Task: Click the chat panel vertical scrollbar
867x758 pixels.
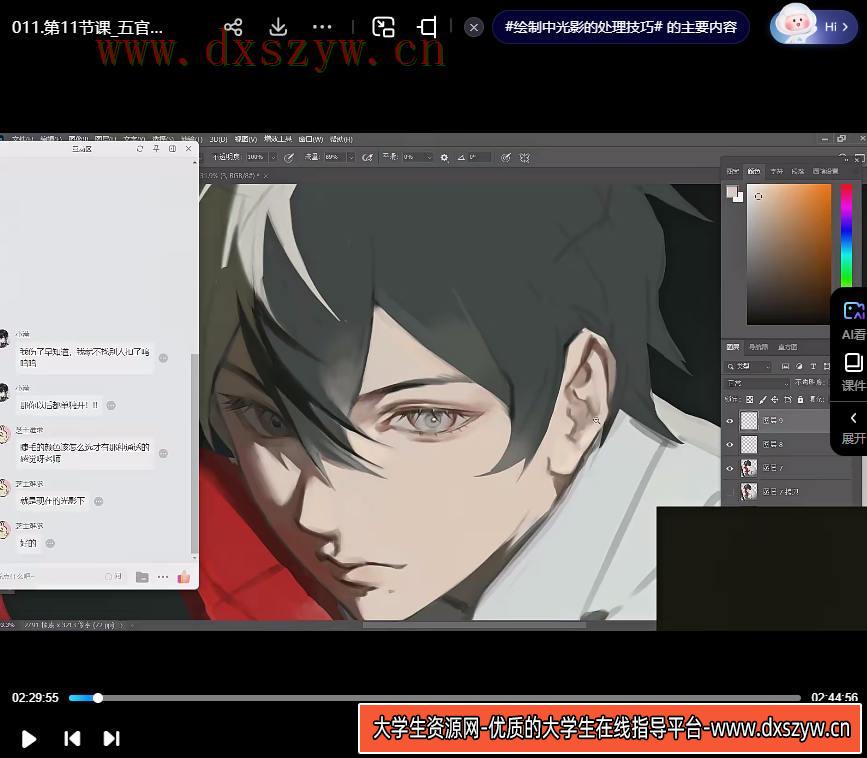Action: pyautogui.click(x=194, y=453)
